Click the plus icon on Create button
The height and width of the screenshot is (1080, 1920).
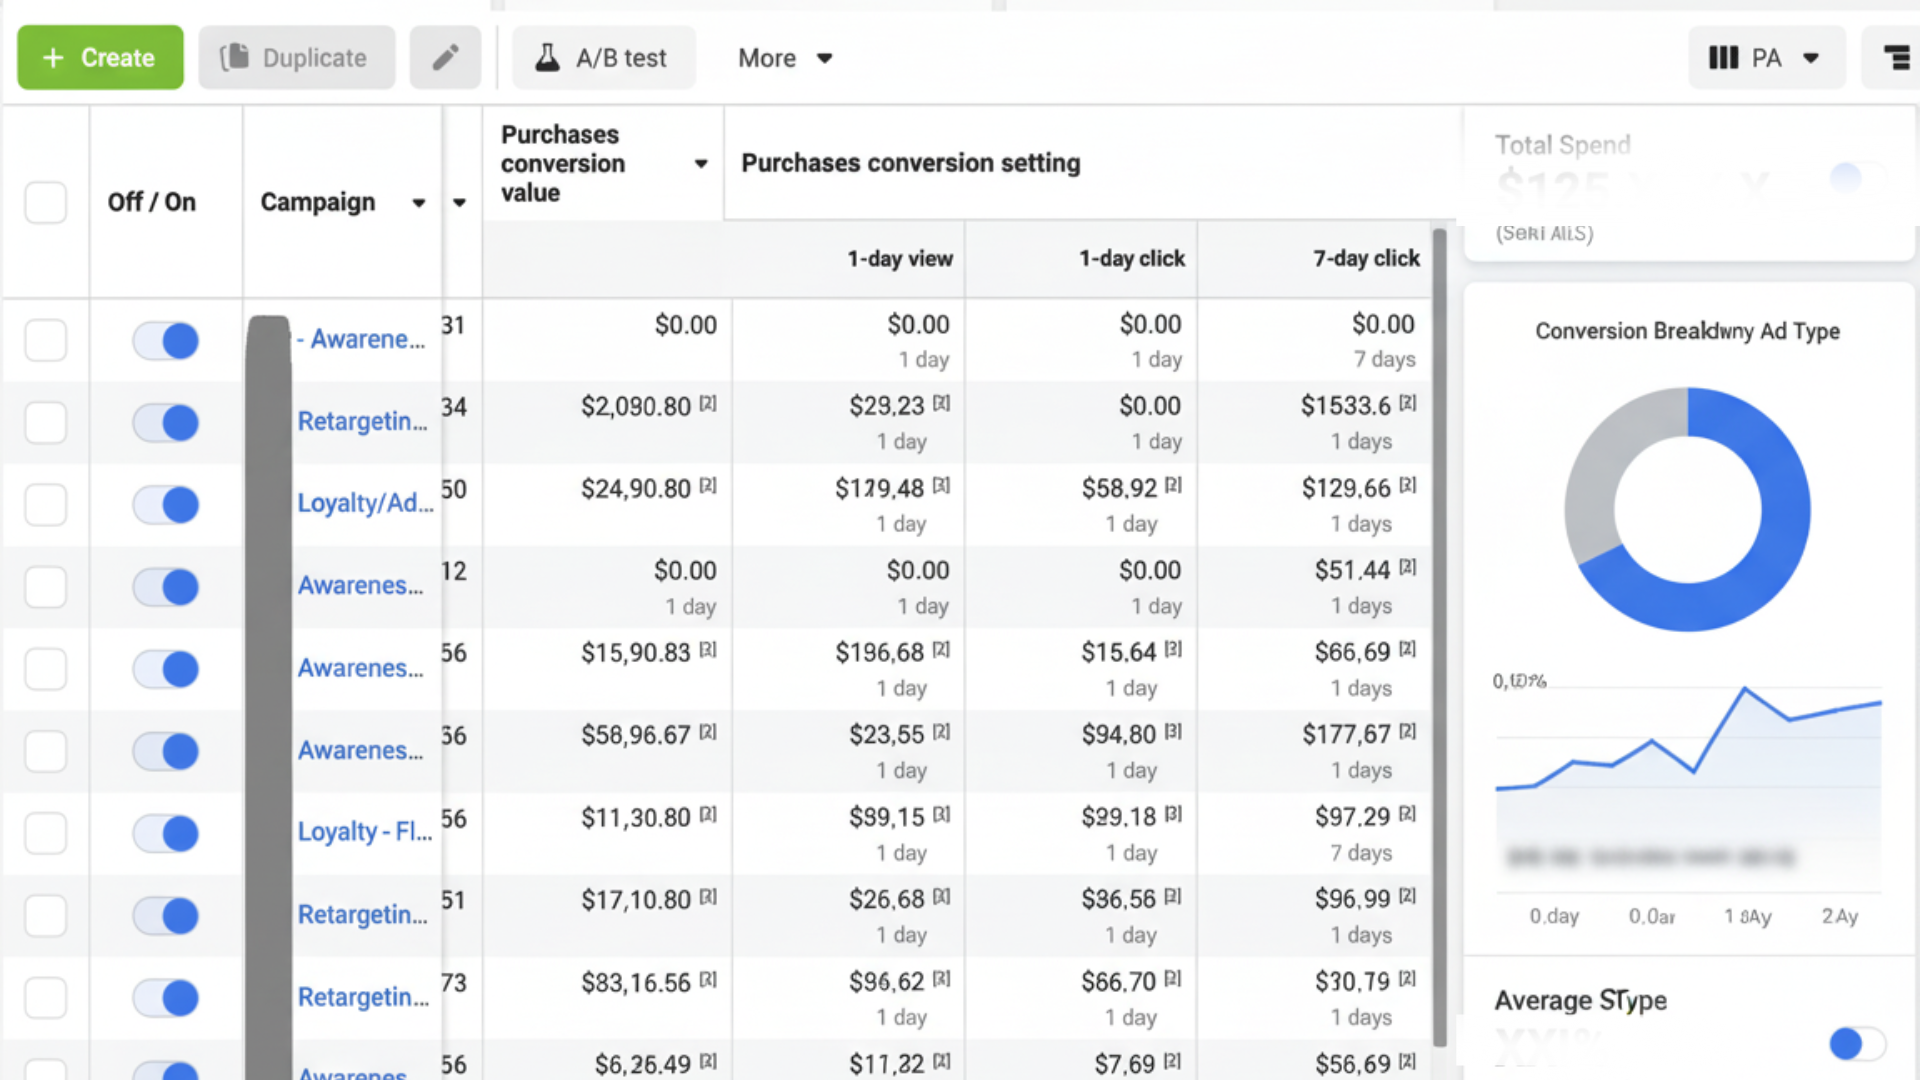click(x=54, y=58)
